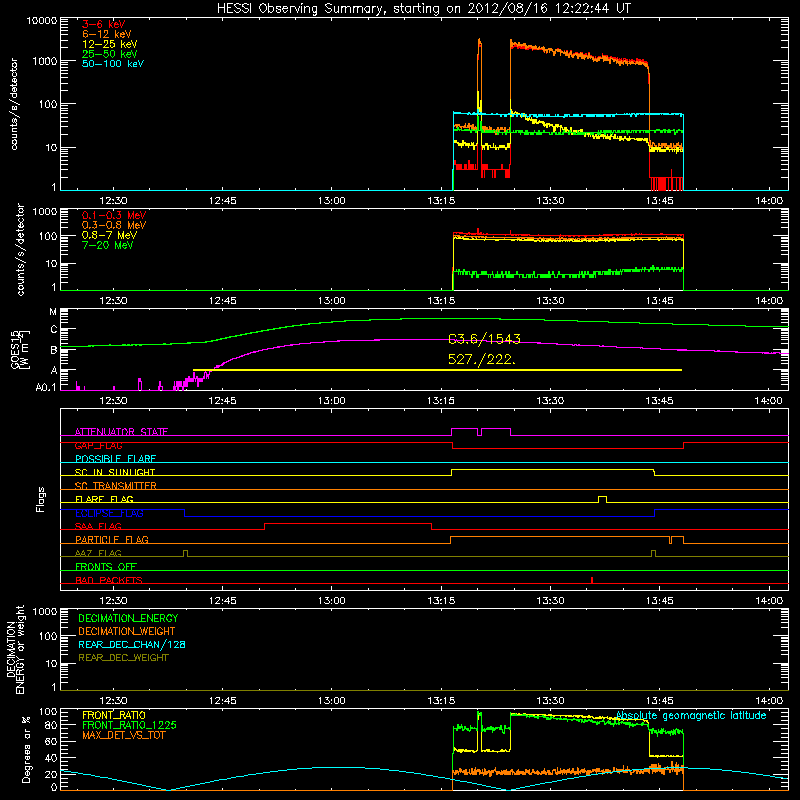
Task: Click the 13:15 tick label under top plot
Action: click(x=441, y=201)
